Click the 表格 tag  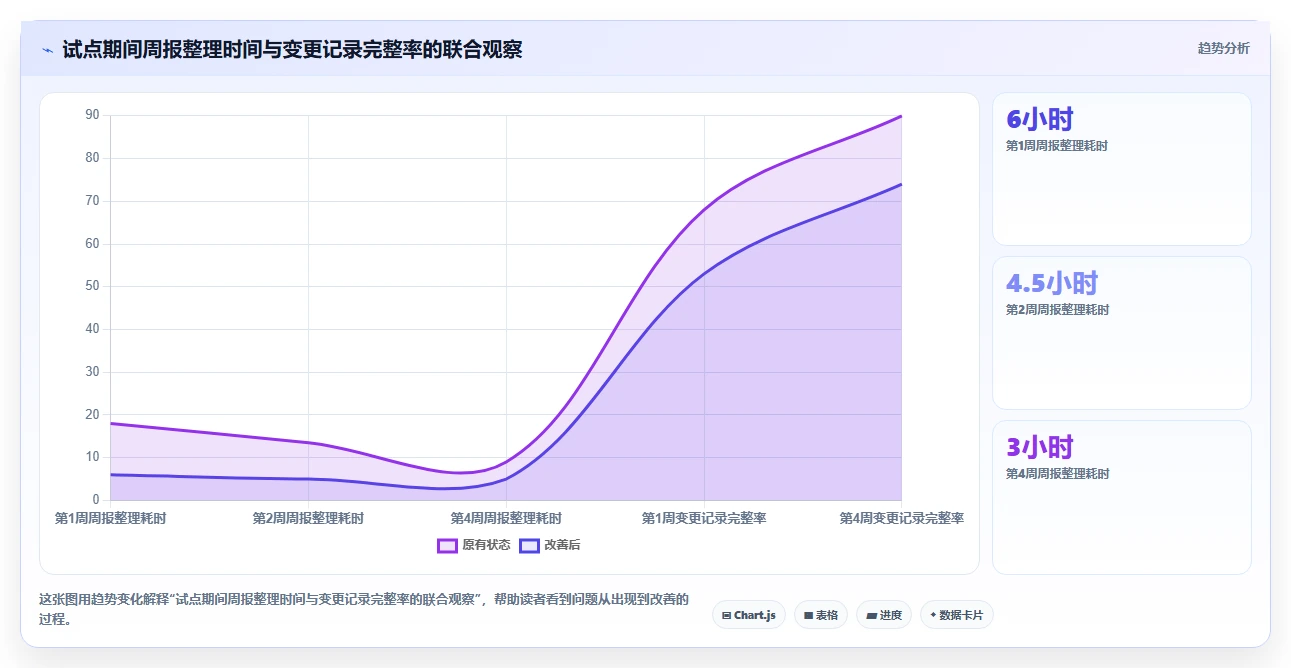point(821,615)
